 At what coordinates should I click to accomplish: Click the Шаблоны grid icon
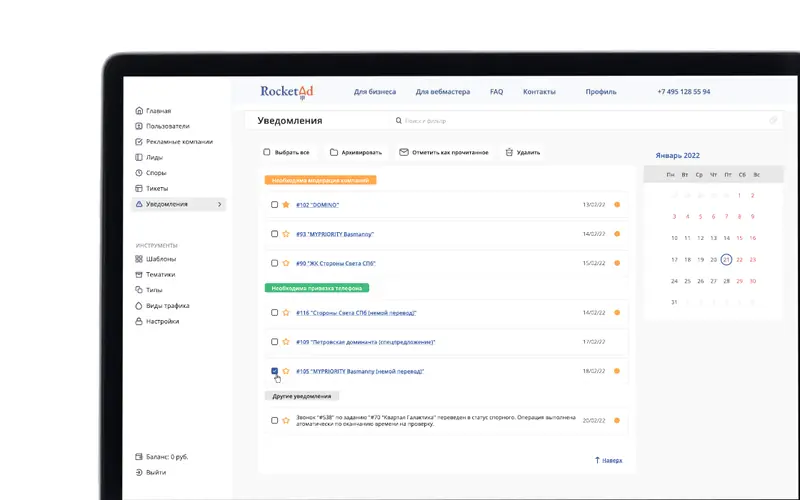tap(139, 259)
